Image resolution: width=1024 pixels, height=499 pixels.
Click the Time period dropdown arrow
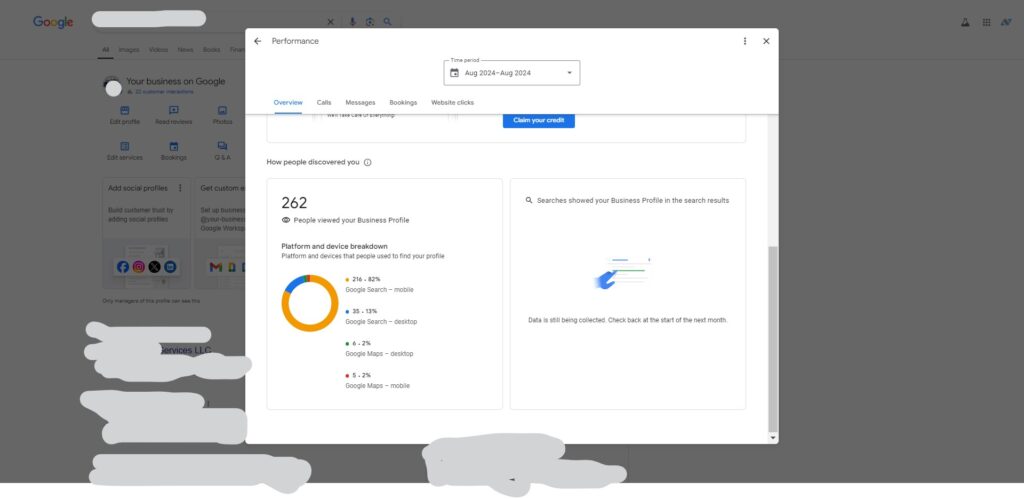[569, 73]
